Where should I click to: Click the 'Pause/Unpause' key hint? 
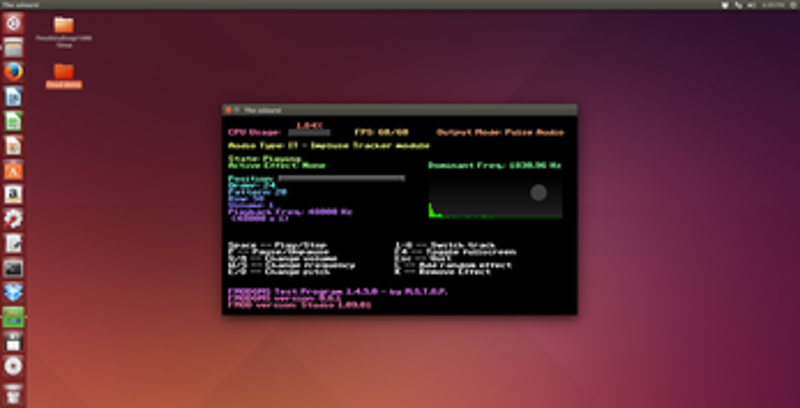coord(279,252)
